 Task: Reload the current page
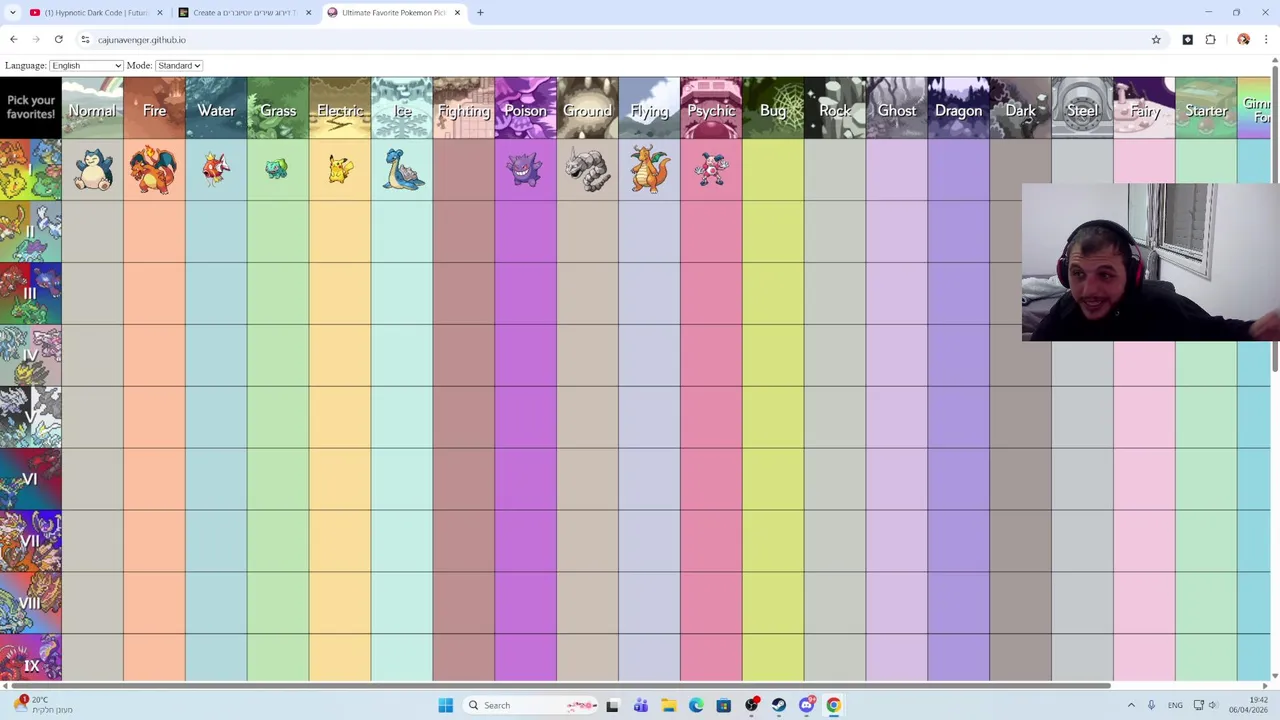click(x=59, y=39)
